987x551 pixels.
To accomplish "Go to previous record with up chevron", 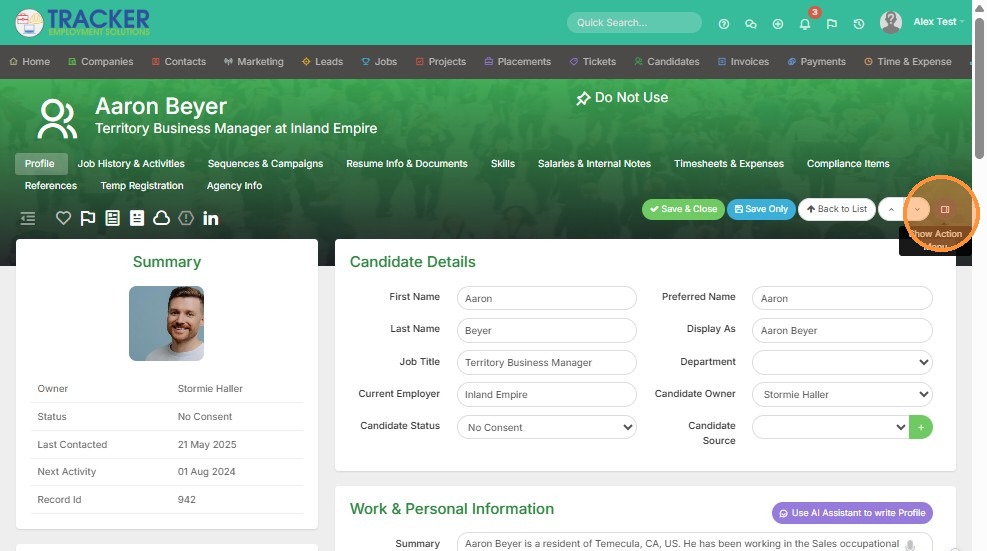I will point(891,209).
